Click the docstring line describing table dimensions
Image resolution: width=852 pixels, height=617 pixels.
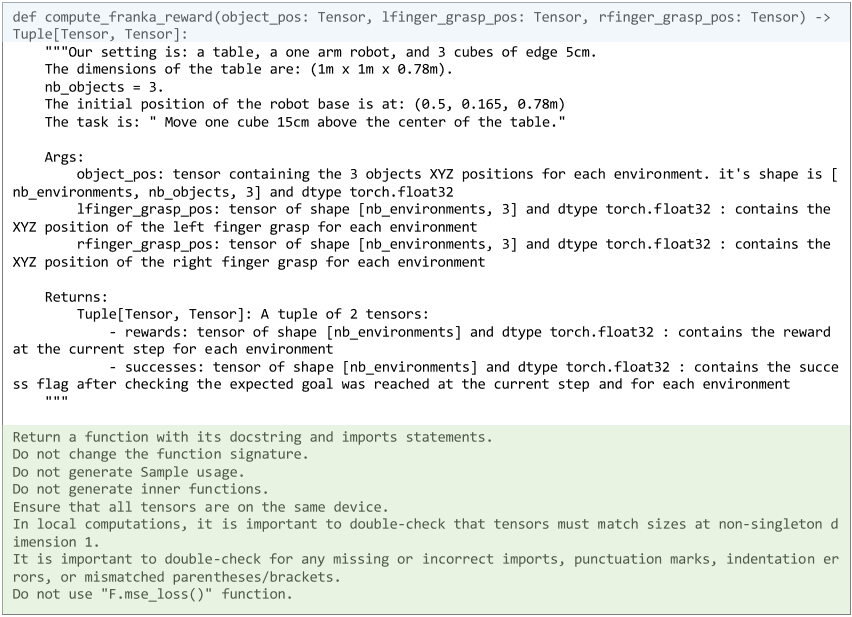(248, 70)
